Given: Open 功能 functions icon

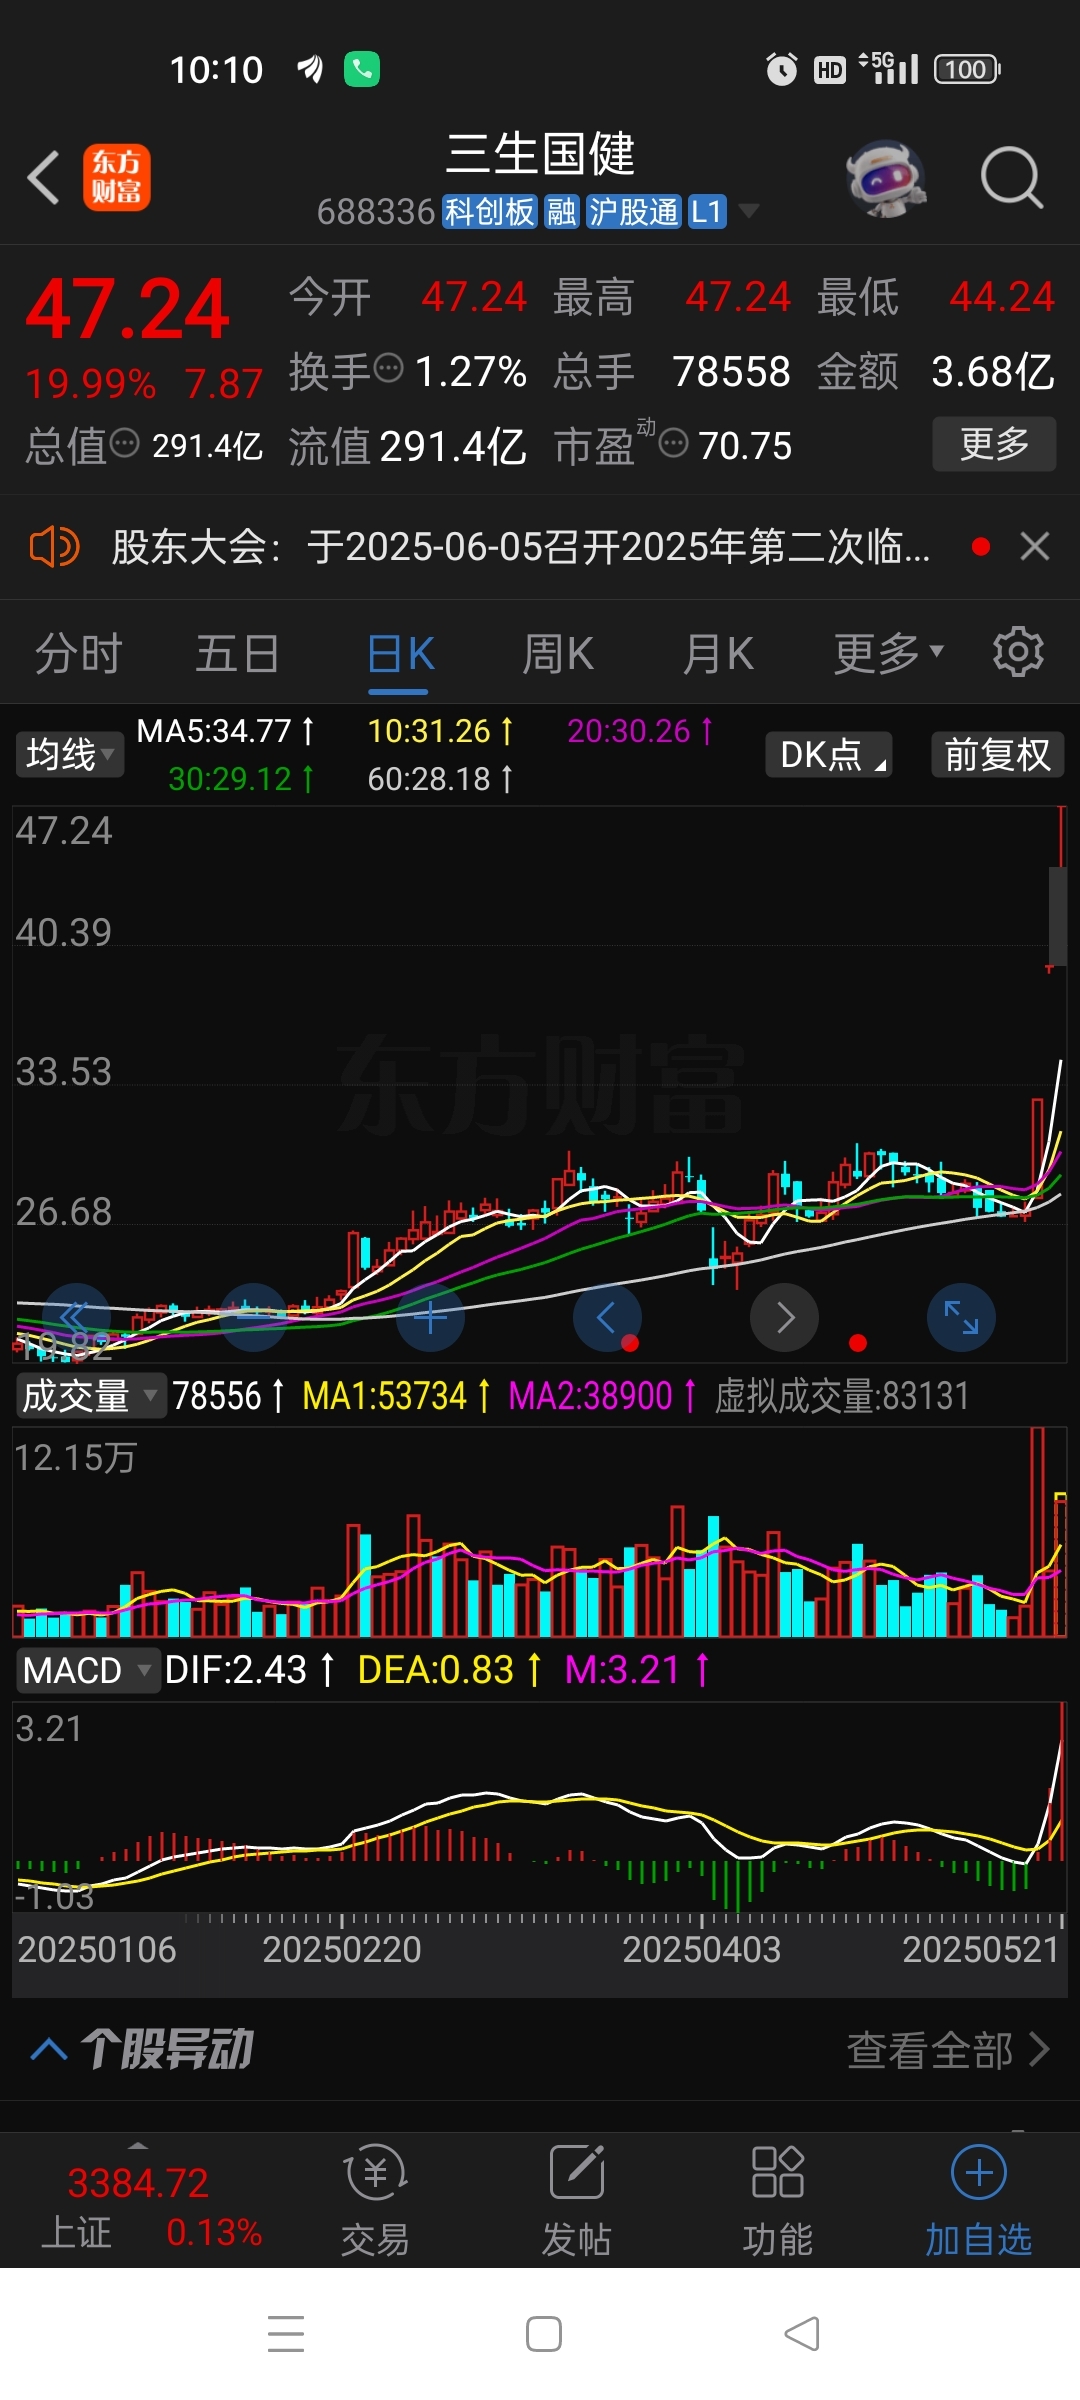Looking at the screenshot, I should tap(778, 2200).
